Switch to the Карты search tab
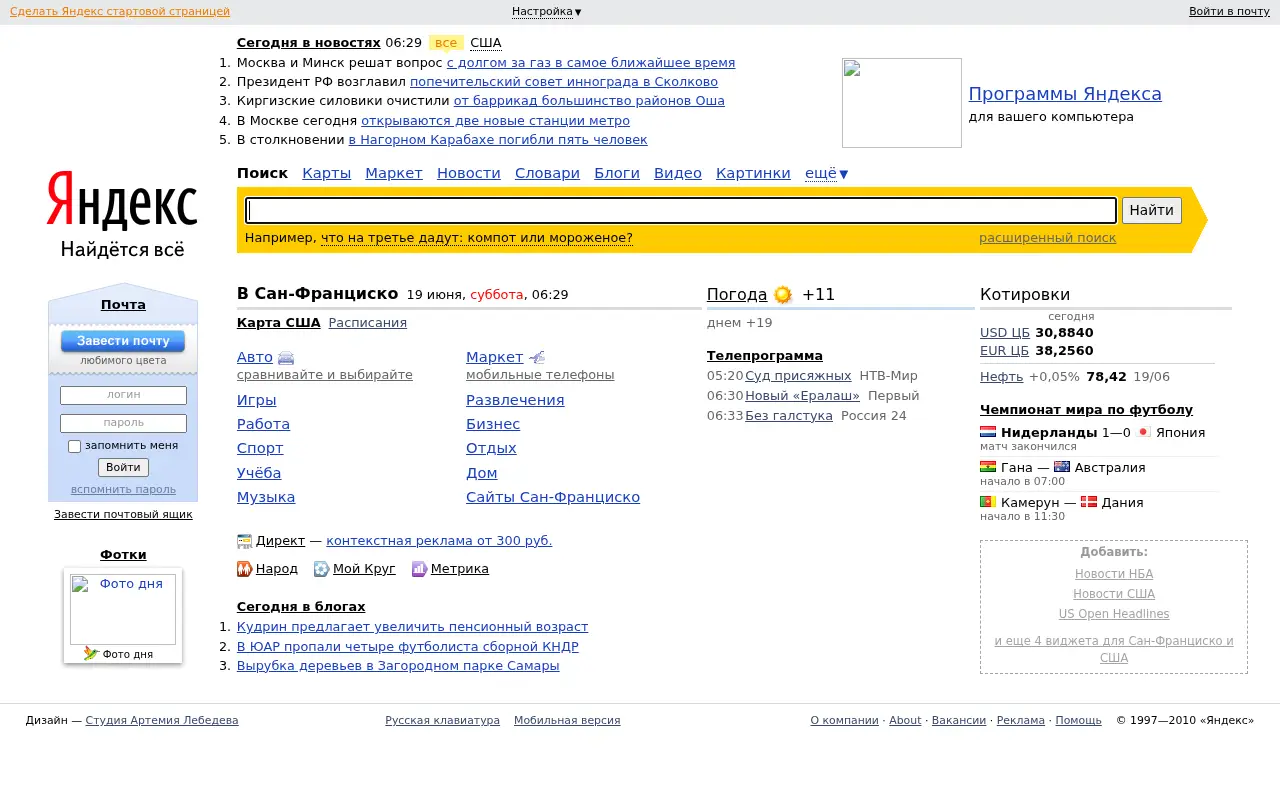1280x800 pixels. (327, 173)
